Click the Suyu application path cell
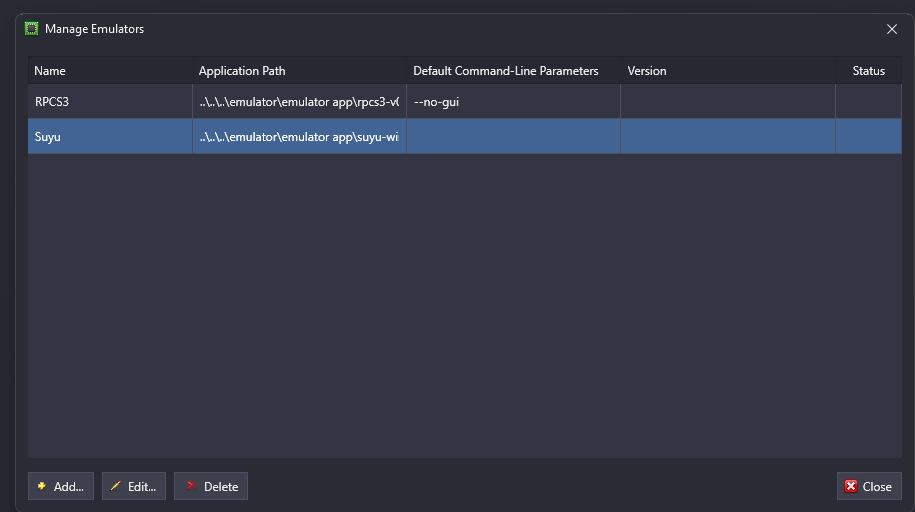This screenshot has width=915, height=512. (298, 137)
